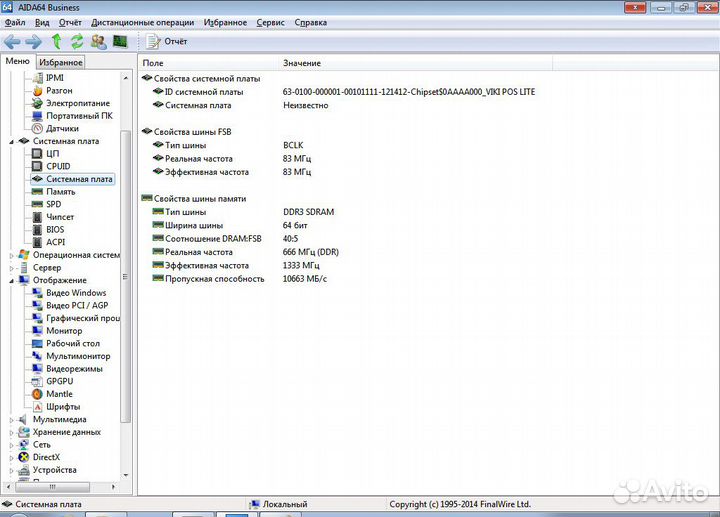
Task: Select the Пропускная способность row
Action: point(240,279)
